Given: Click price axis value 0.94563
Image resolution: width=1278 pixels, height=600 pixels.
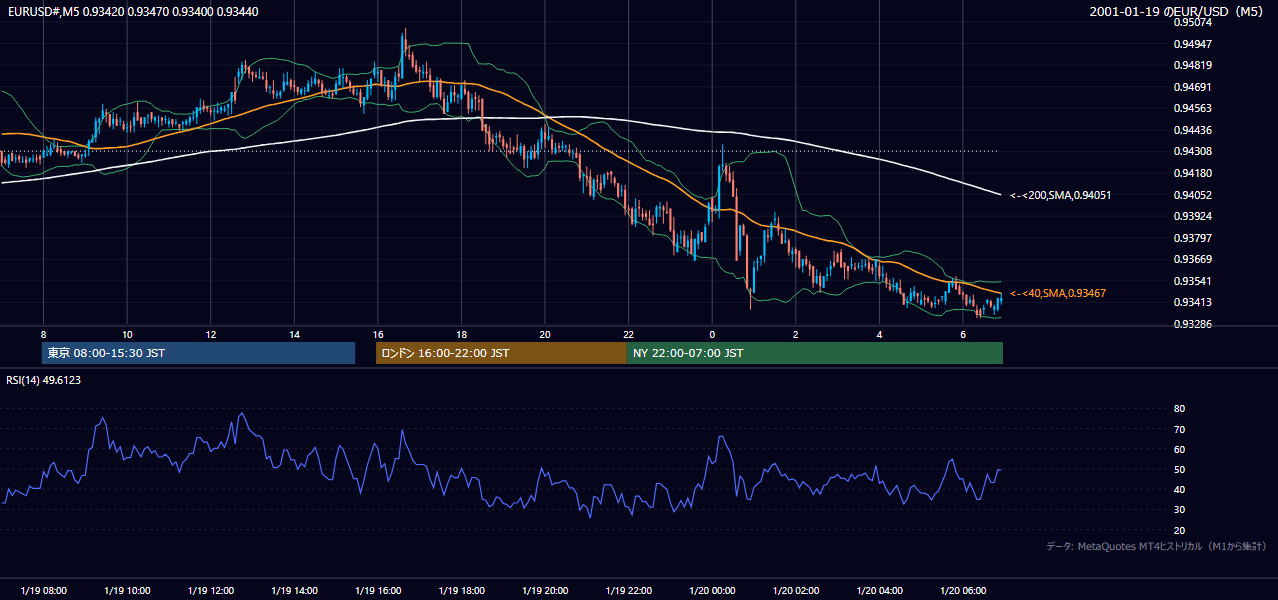Looking at the screenshot, I should [1192, 108].
